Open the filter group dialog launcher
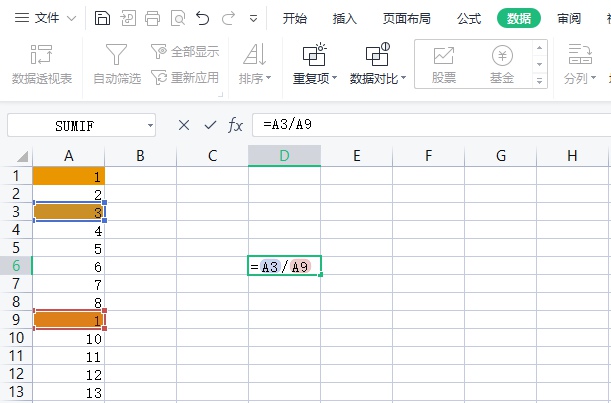The image size is (611, 403). point(221,94)
